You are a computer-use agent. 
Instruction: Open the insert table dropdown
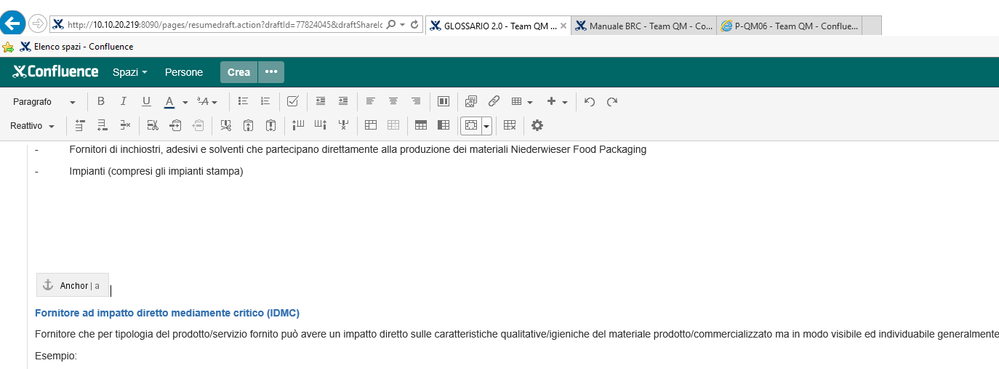point(522,101)
